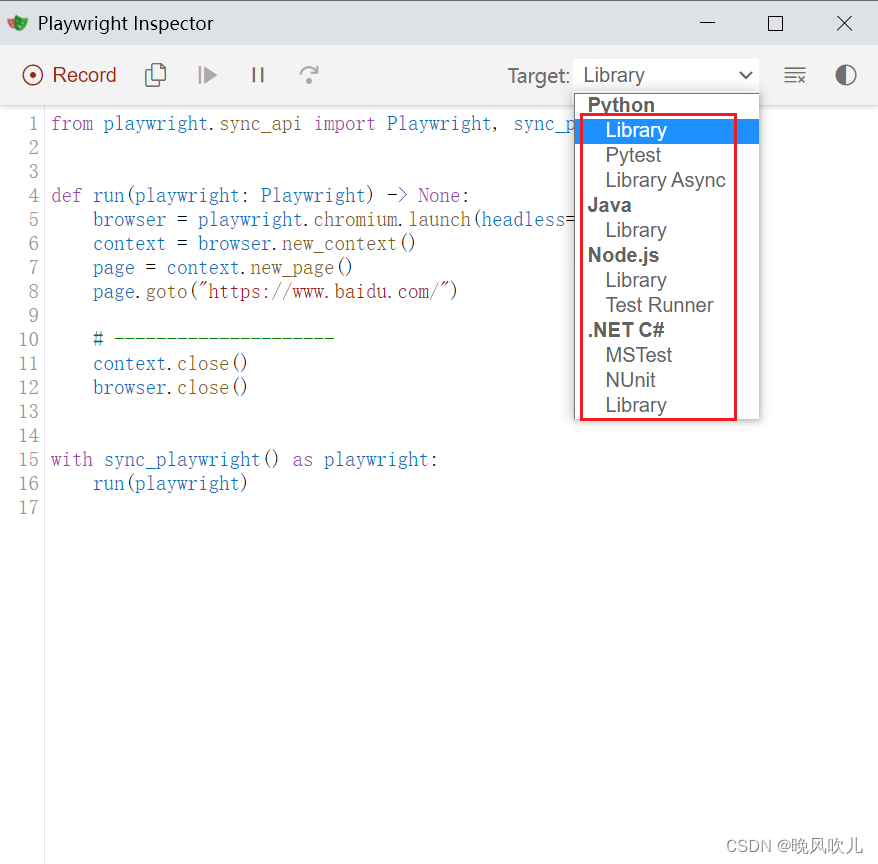Choose Pytest from the target list
878x864 pixels.
[x=667, y=155]
